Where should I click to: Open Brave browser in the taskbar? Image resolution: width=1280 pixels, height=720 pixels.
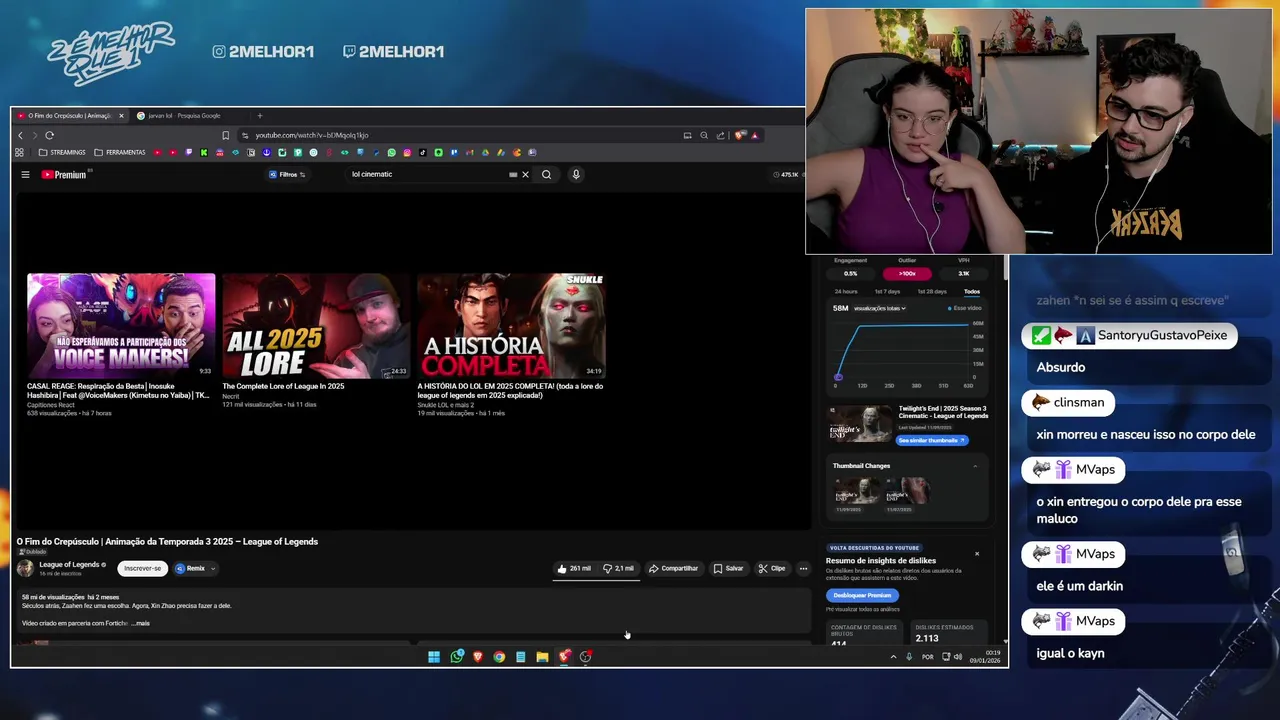tap(477, 657)
